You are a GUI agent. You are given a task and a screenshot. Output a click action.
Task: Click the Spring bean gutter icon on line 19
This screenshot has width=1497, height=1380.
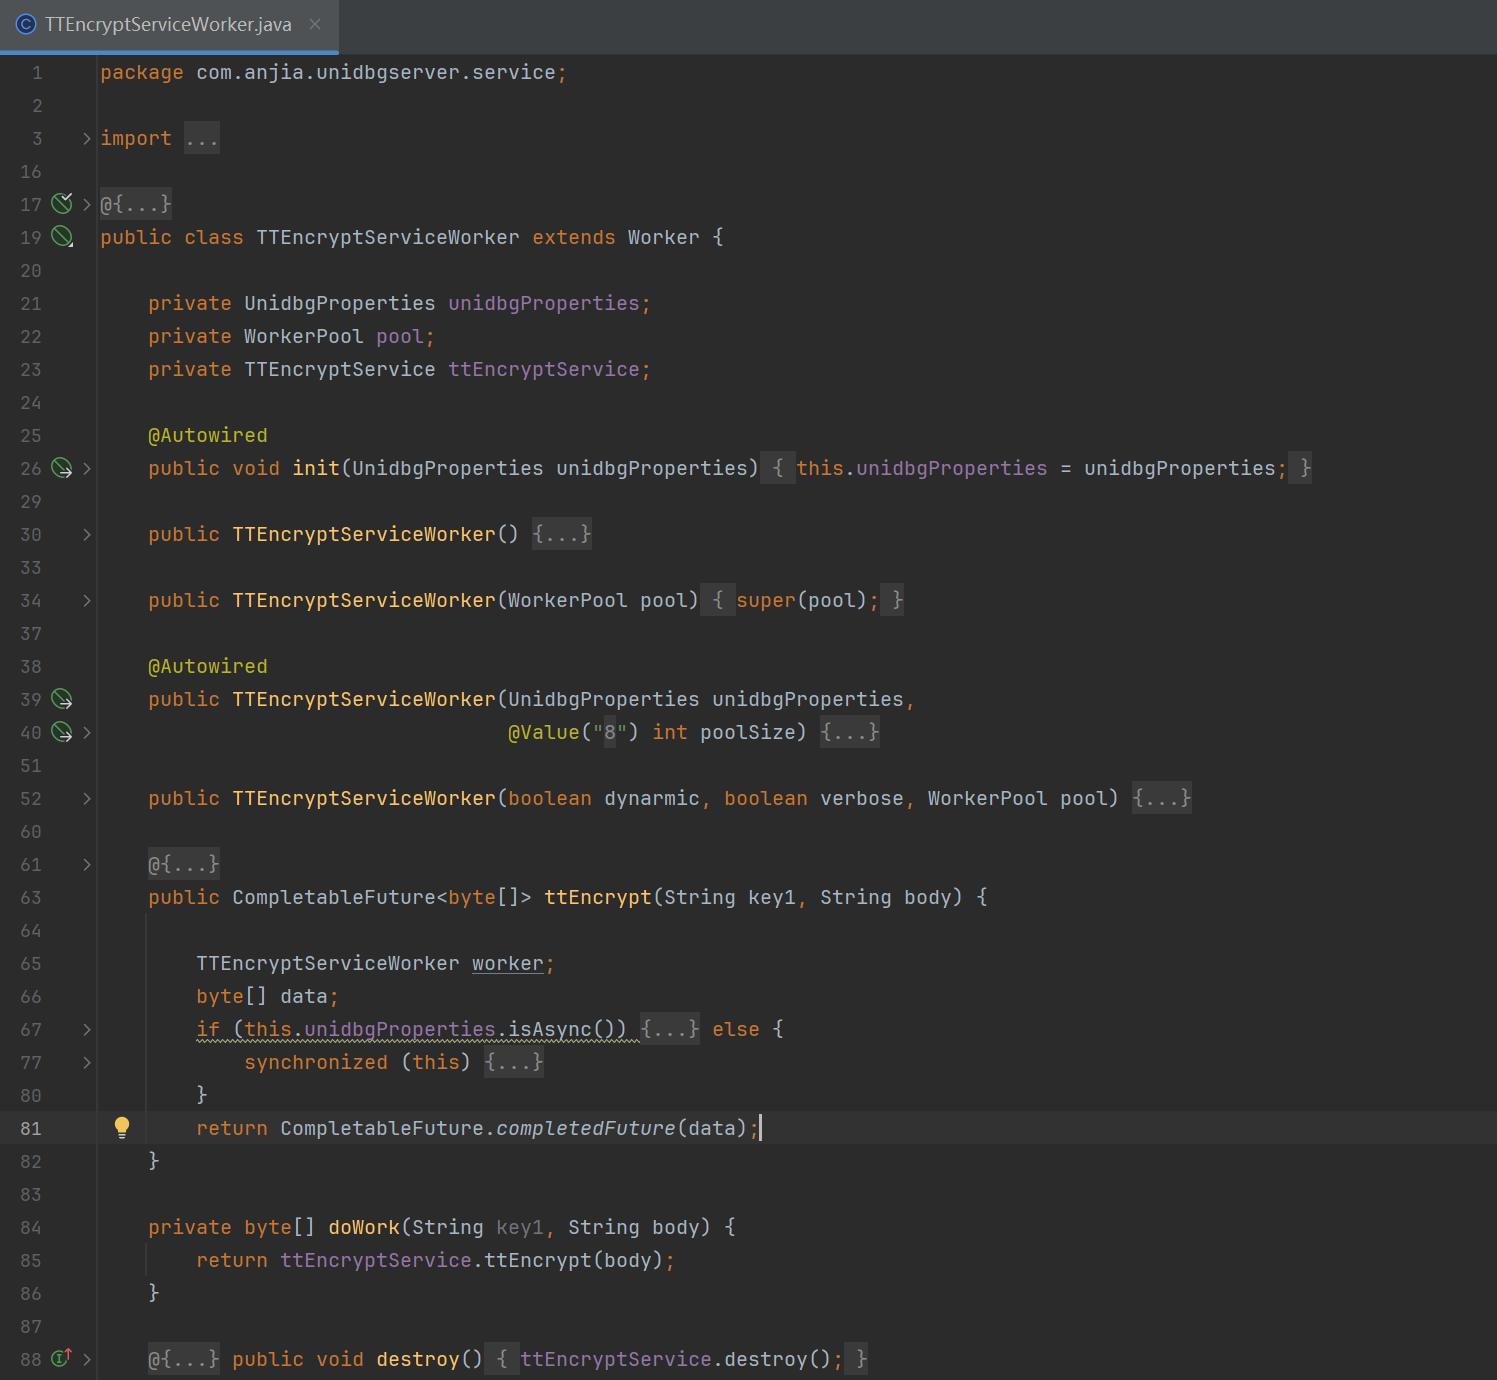(62, 237)
